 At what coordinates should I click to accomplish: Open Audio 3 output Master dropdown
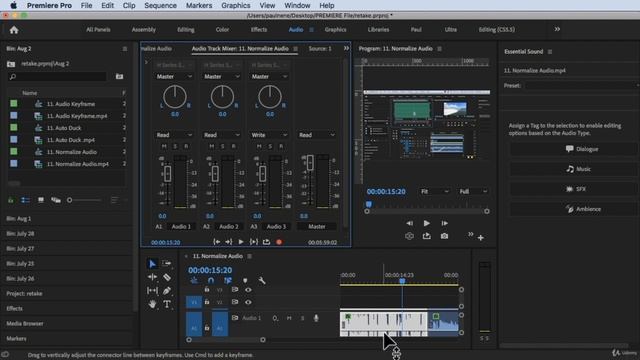(x=269, y=76)
